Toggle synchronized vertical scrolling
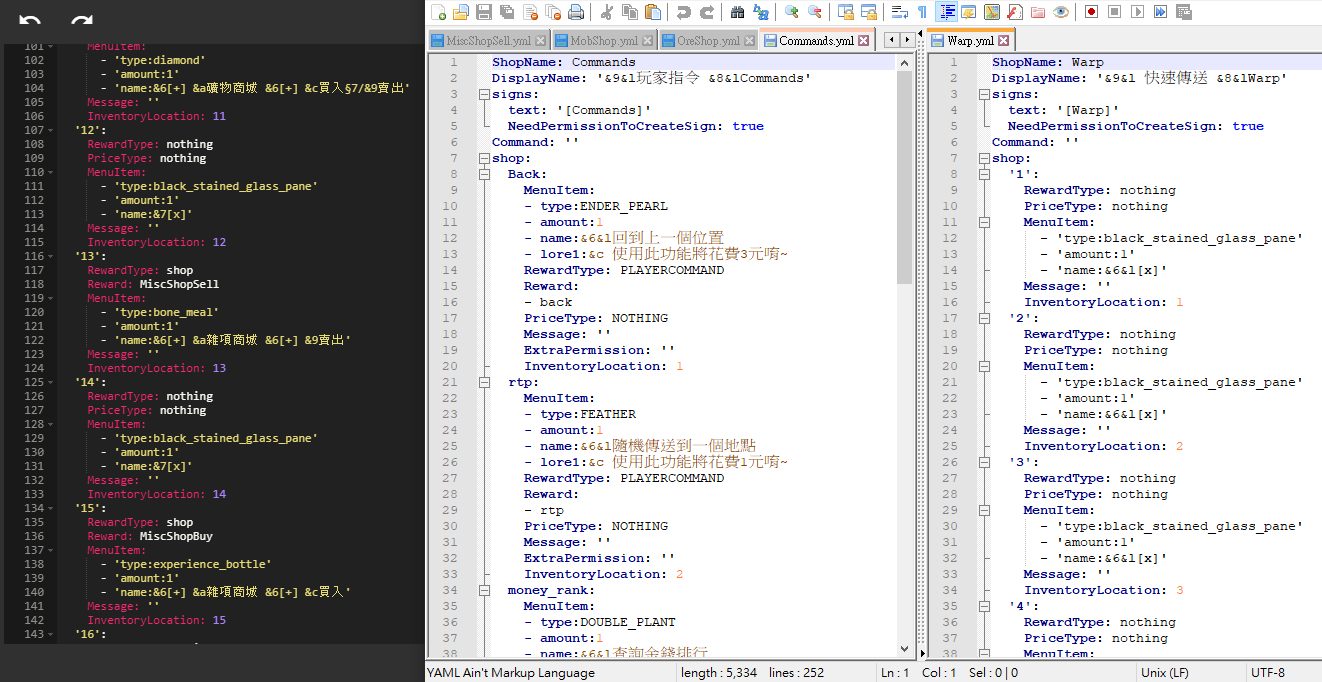1322x682 pixels. click(x=846, y=12)
